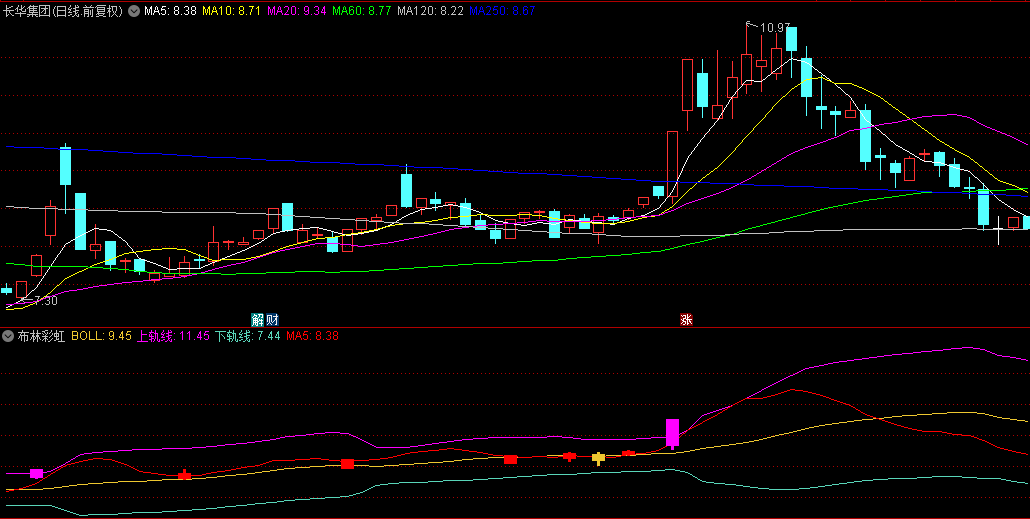Open the main chart indicator dropdown arrow
The width and height of the screenshot is (1030, 519).
click(134, 11)
